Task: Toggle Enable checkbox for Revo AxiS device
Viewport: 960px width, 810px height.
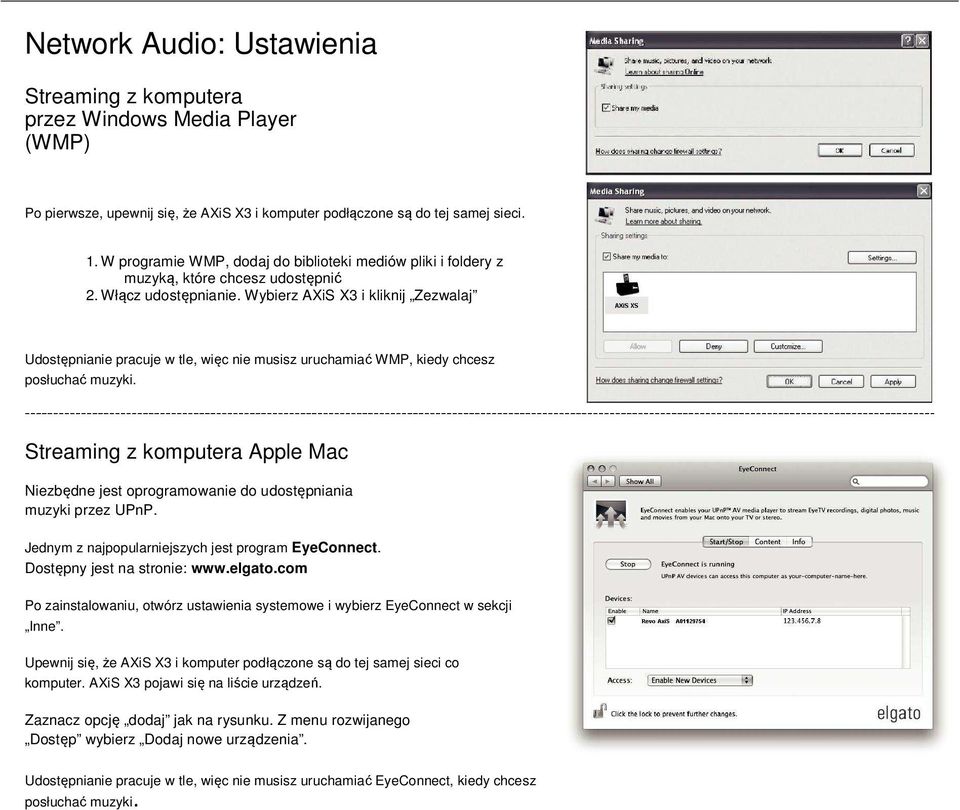Action: click(x=611, y=621)
